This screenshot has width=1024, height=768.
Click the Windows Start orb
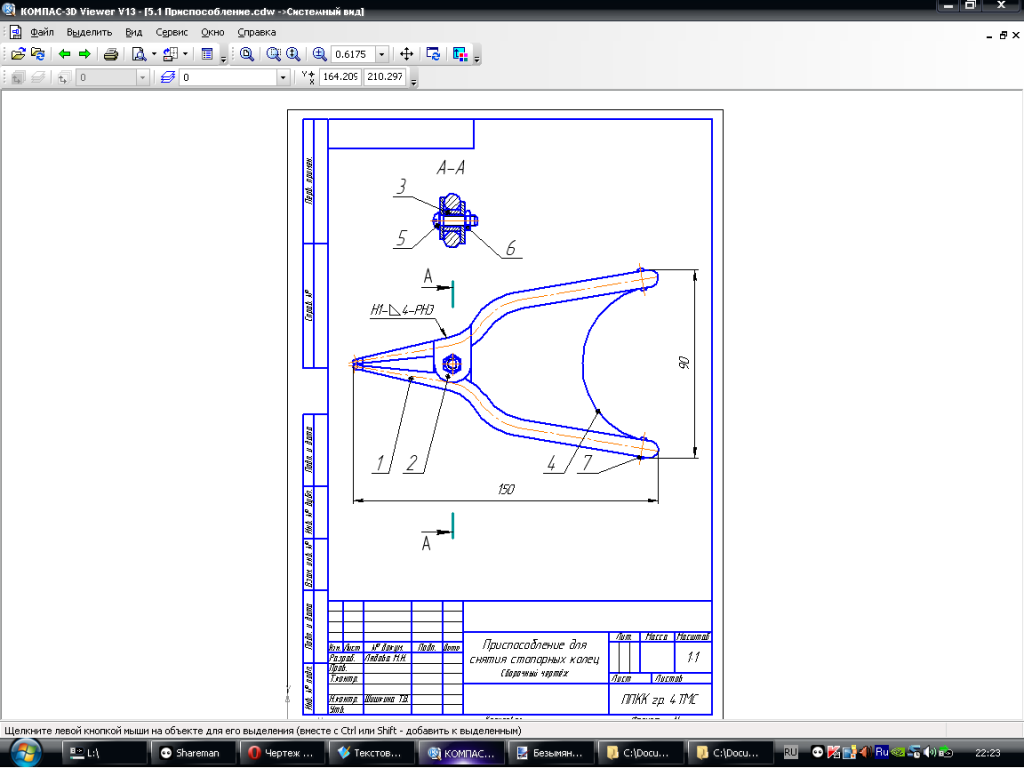pos(24,753)
